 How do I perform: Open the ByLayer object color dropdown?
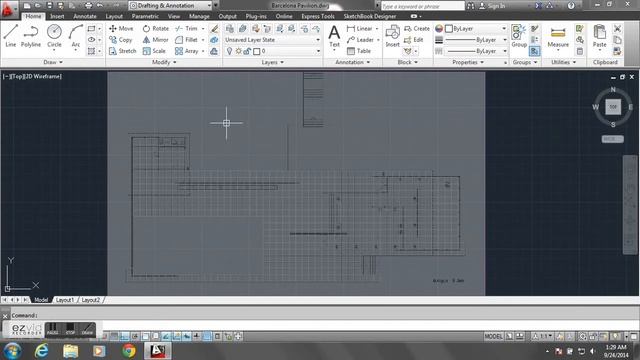point(475,29)
